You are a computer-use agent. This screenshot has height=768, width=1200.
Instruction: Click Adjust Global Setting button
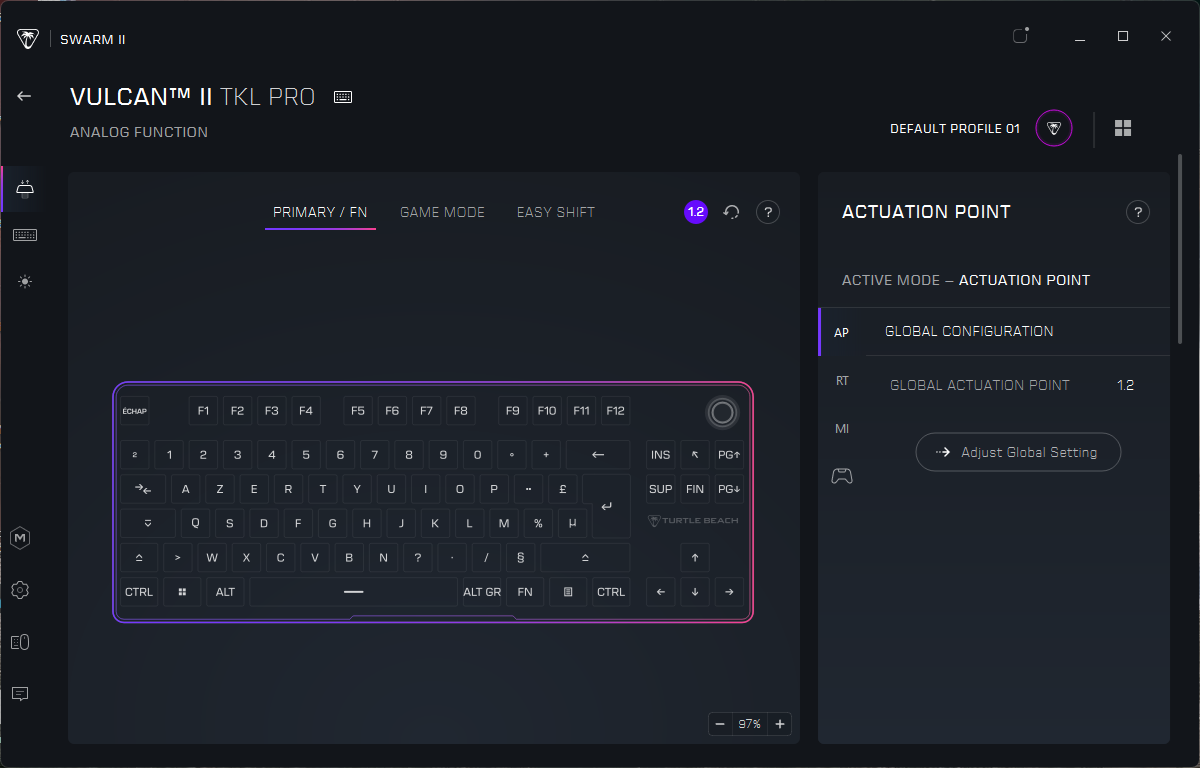coord(1018,452)
